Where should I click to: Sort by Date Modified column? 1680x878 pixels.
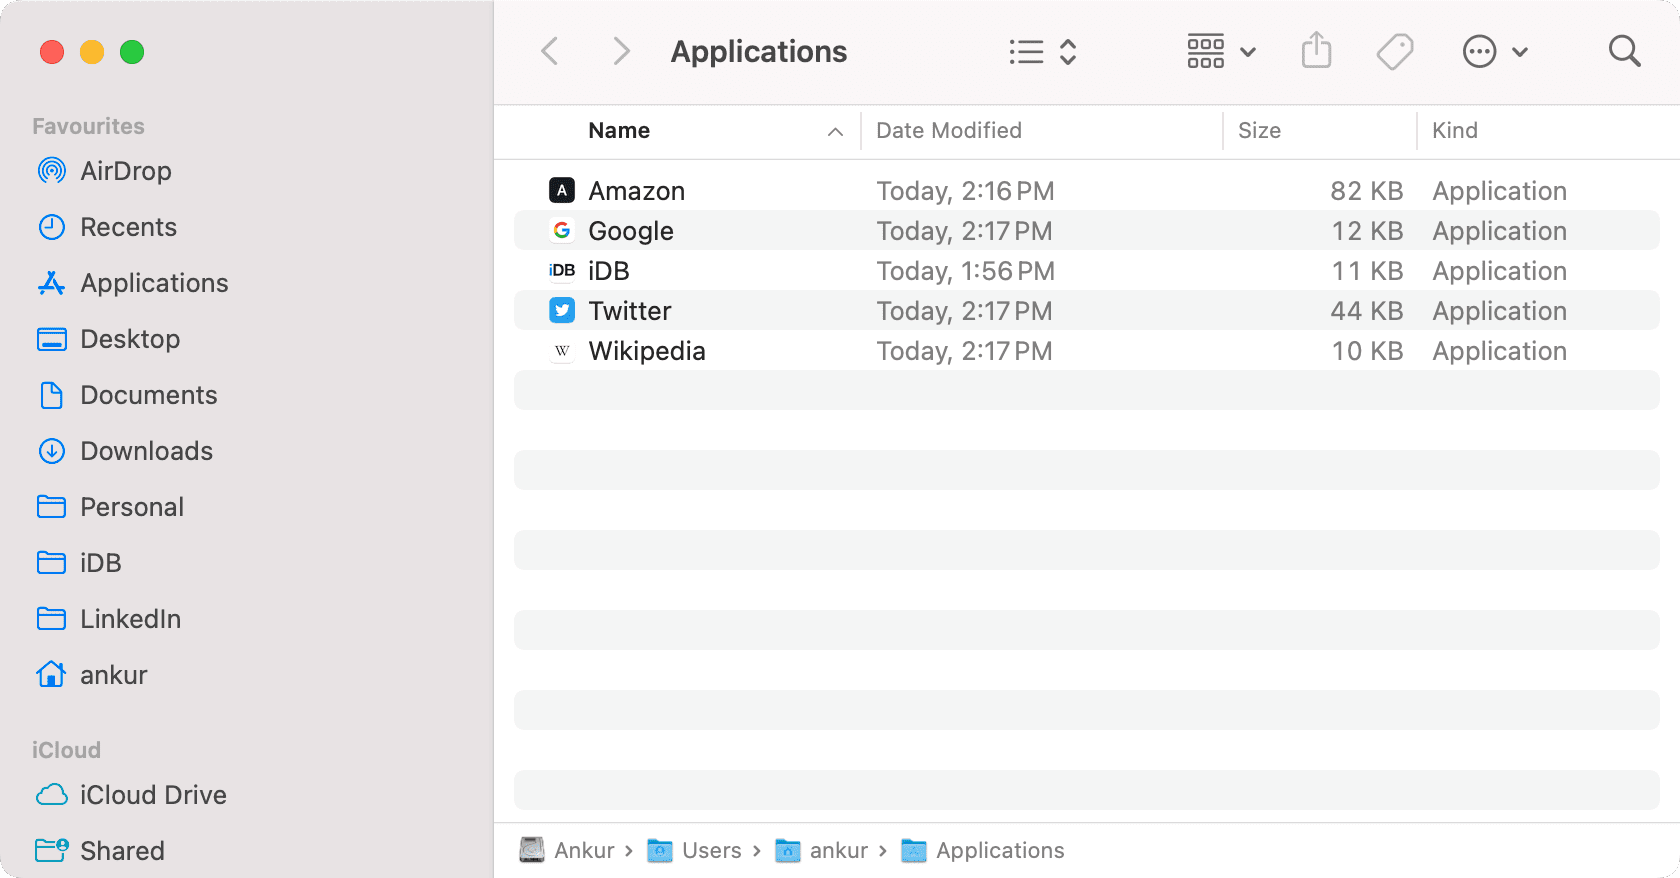tap(949, 130)
